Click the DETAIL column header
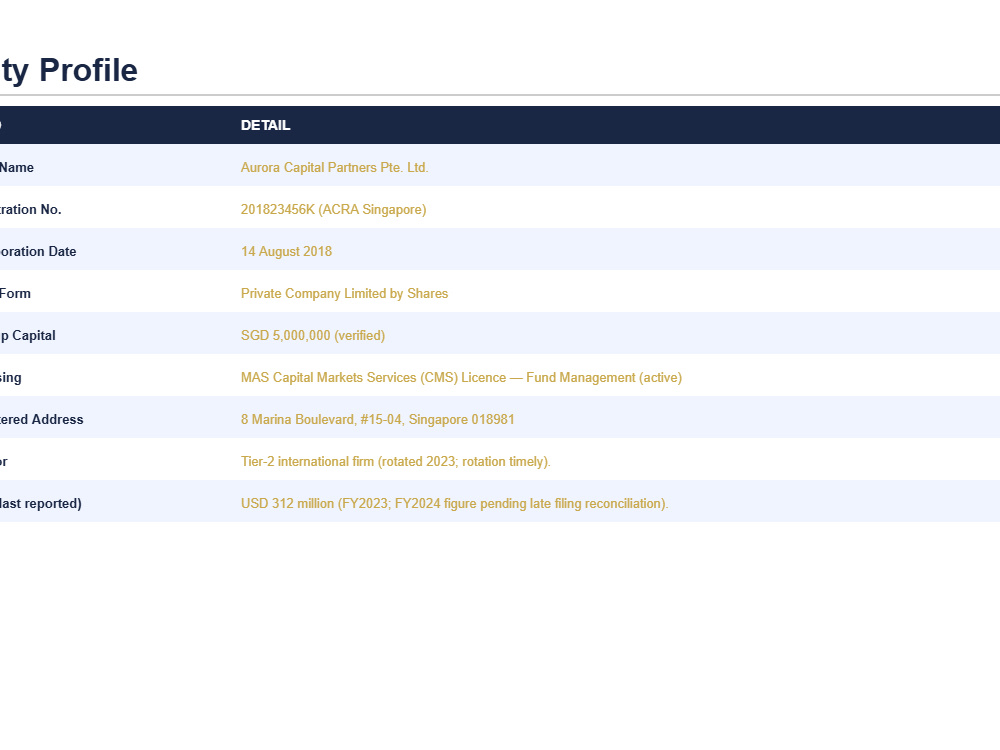This screenshot has height=750, width=1000. (265, 126)
